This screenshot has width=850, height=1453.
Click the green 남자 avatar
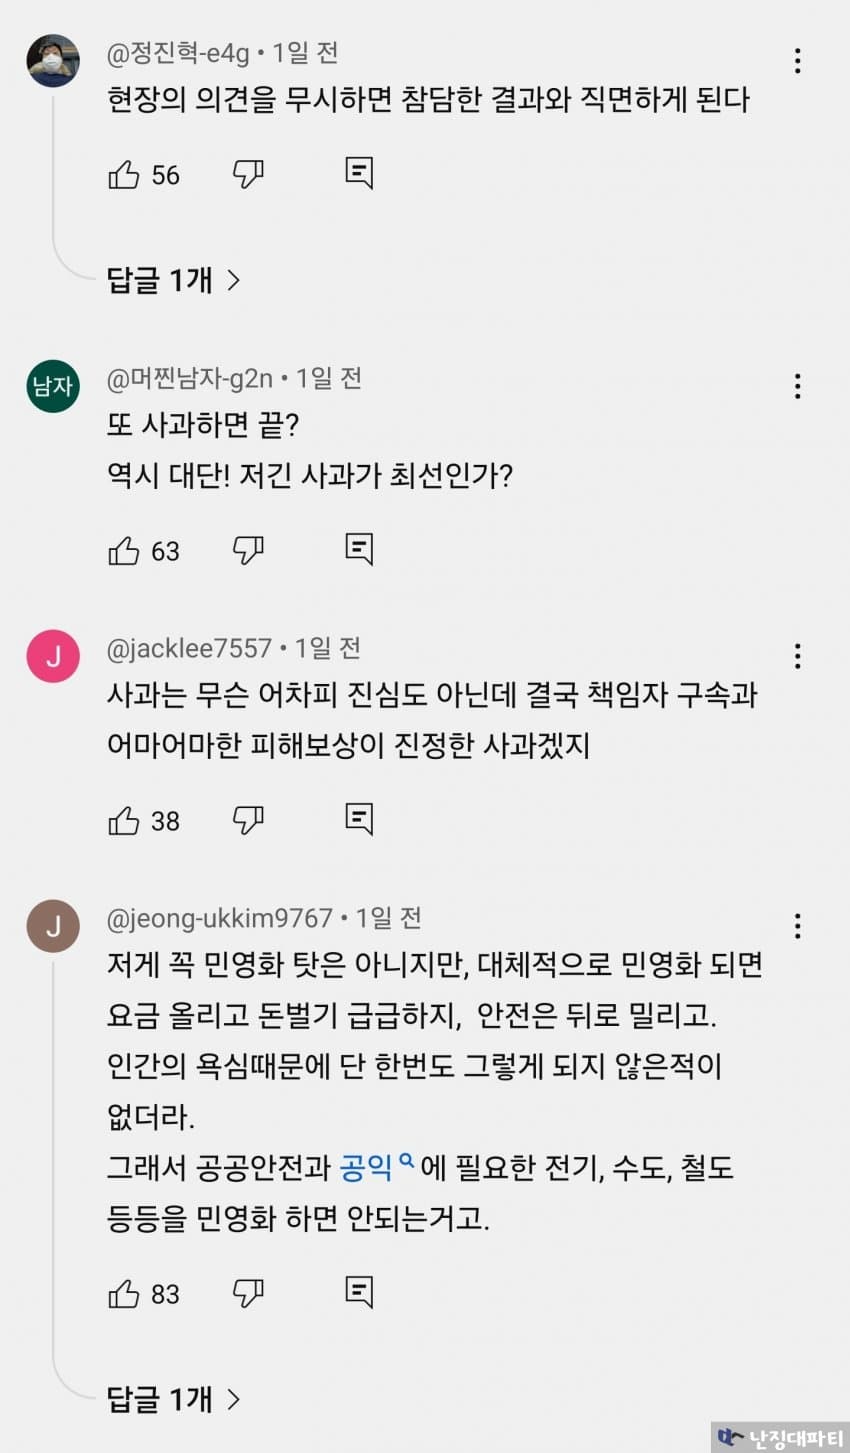pos(53,386)
